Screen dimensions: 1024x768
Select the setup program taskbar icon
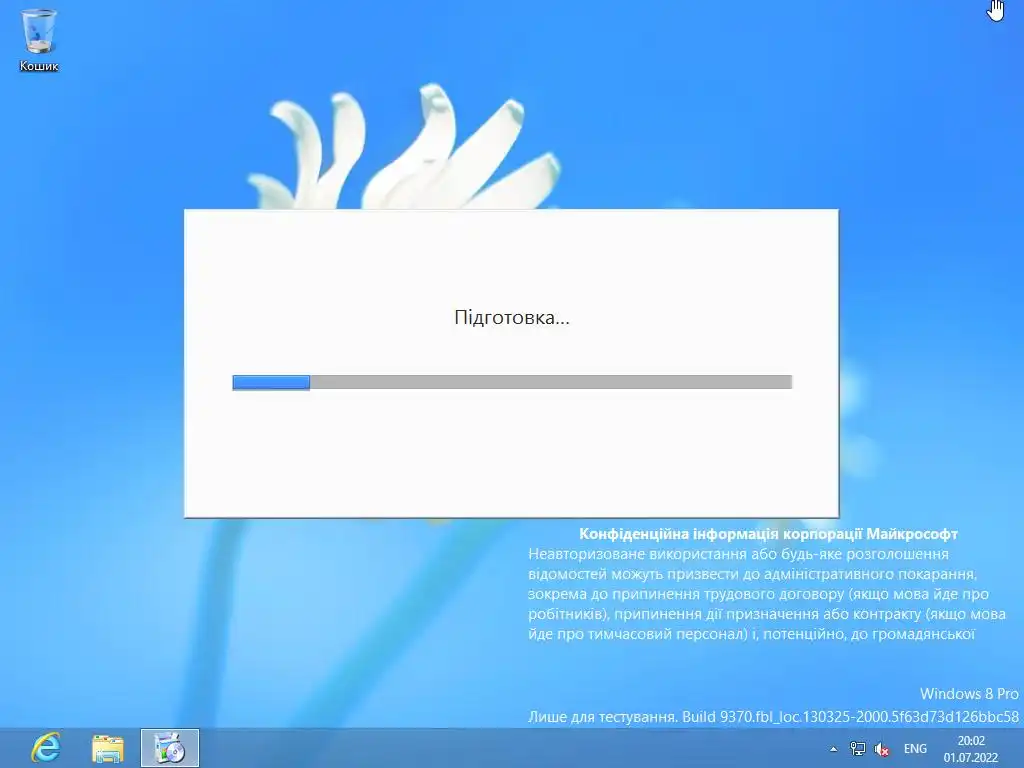[x=170, y=748]
